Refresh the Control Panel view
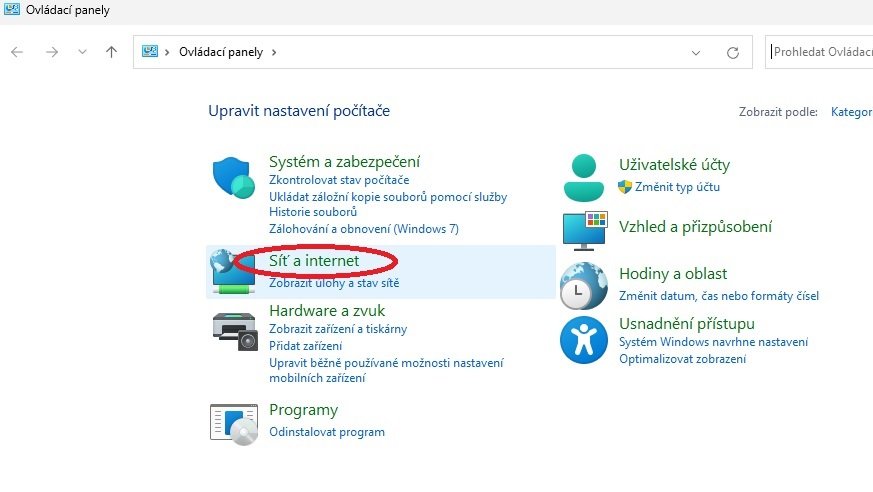The image size is (873, 492). pos(733,52)
